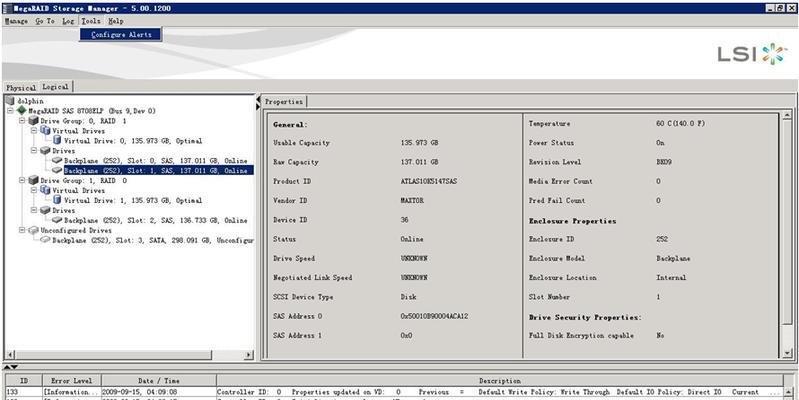Click the Slot 2 drive icon

coord(57,220)
